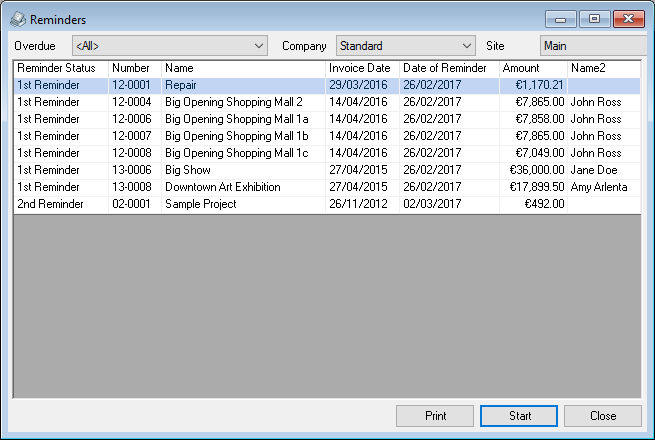Click the Name2 column header
Screen dimensions: 655x440
(x=603, y=68)
